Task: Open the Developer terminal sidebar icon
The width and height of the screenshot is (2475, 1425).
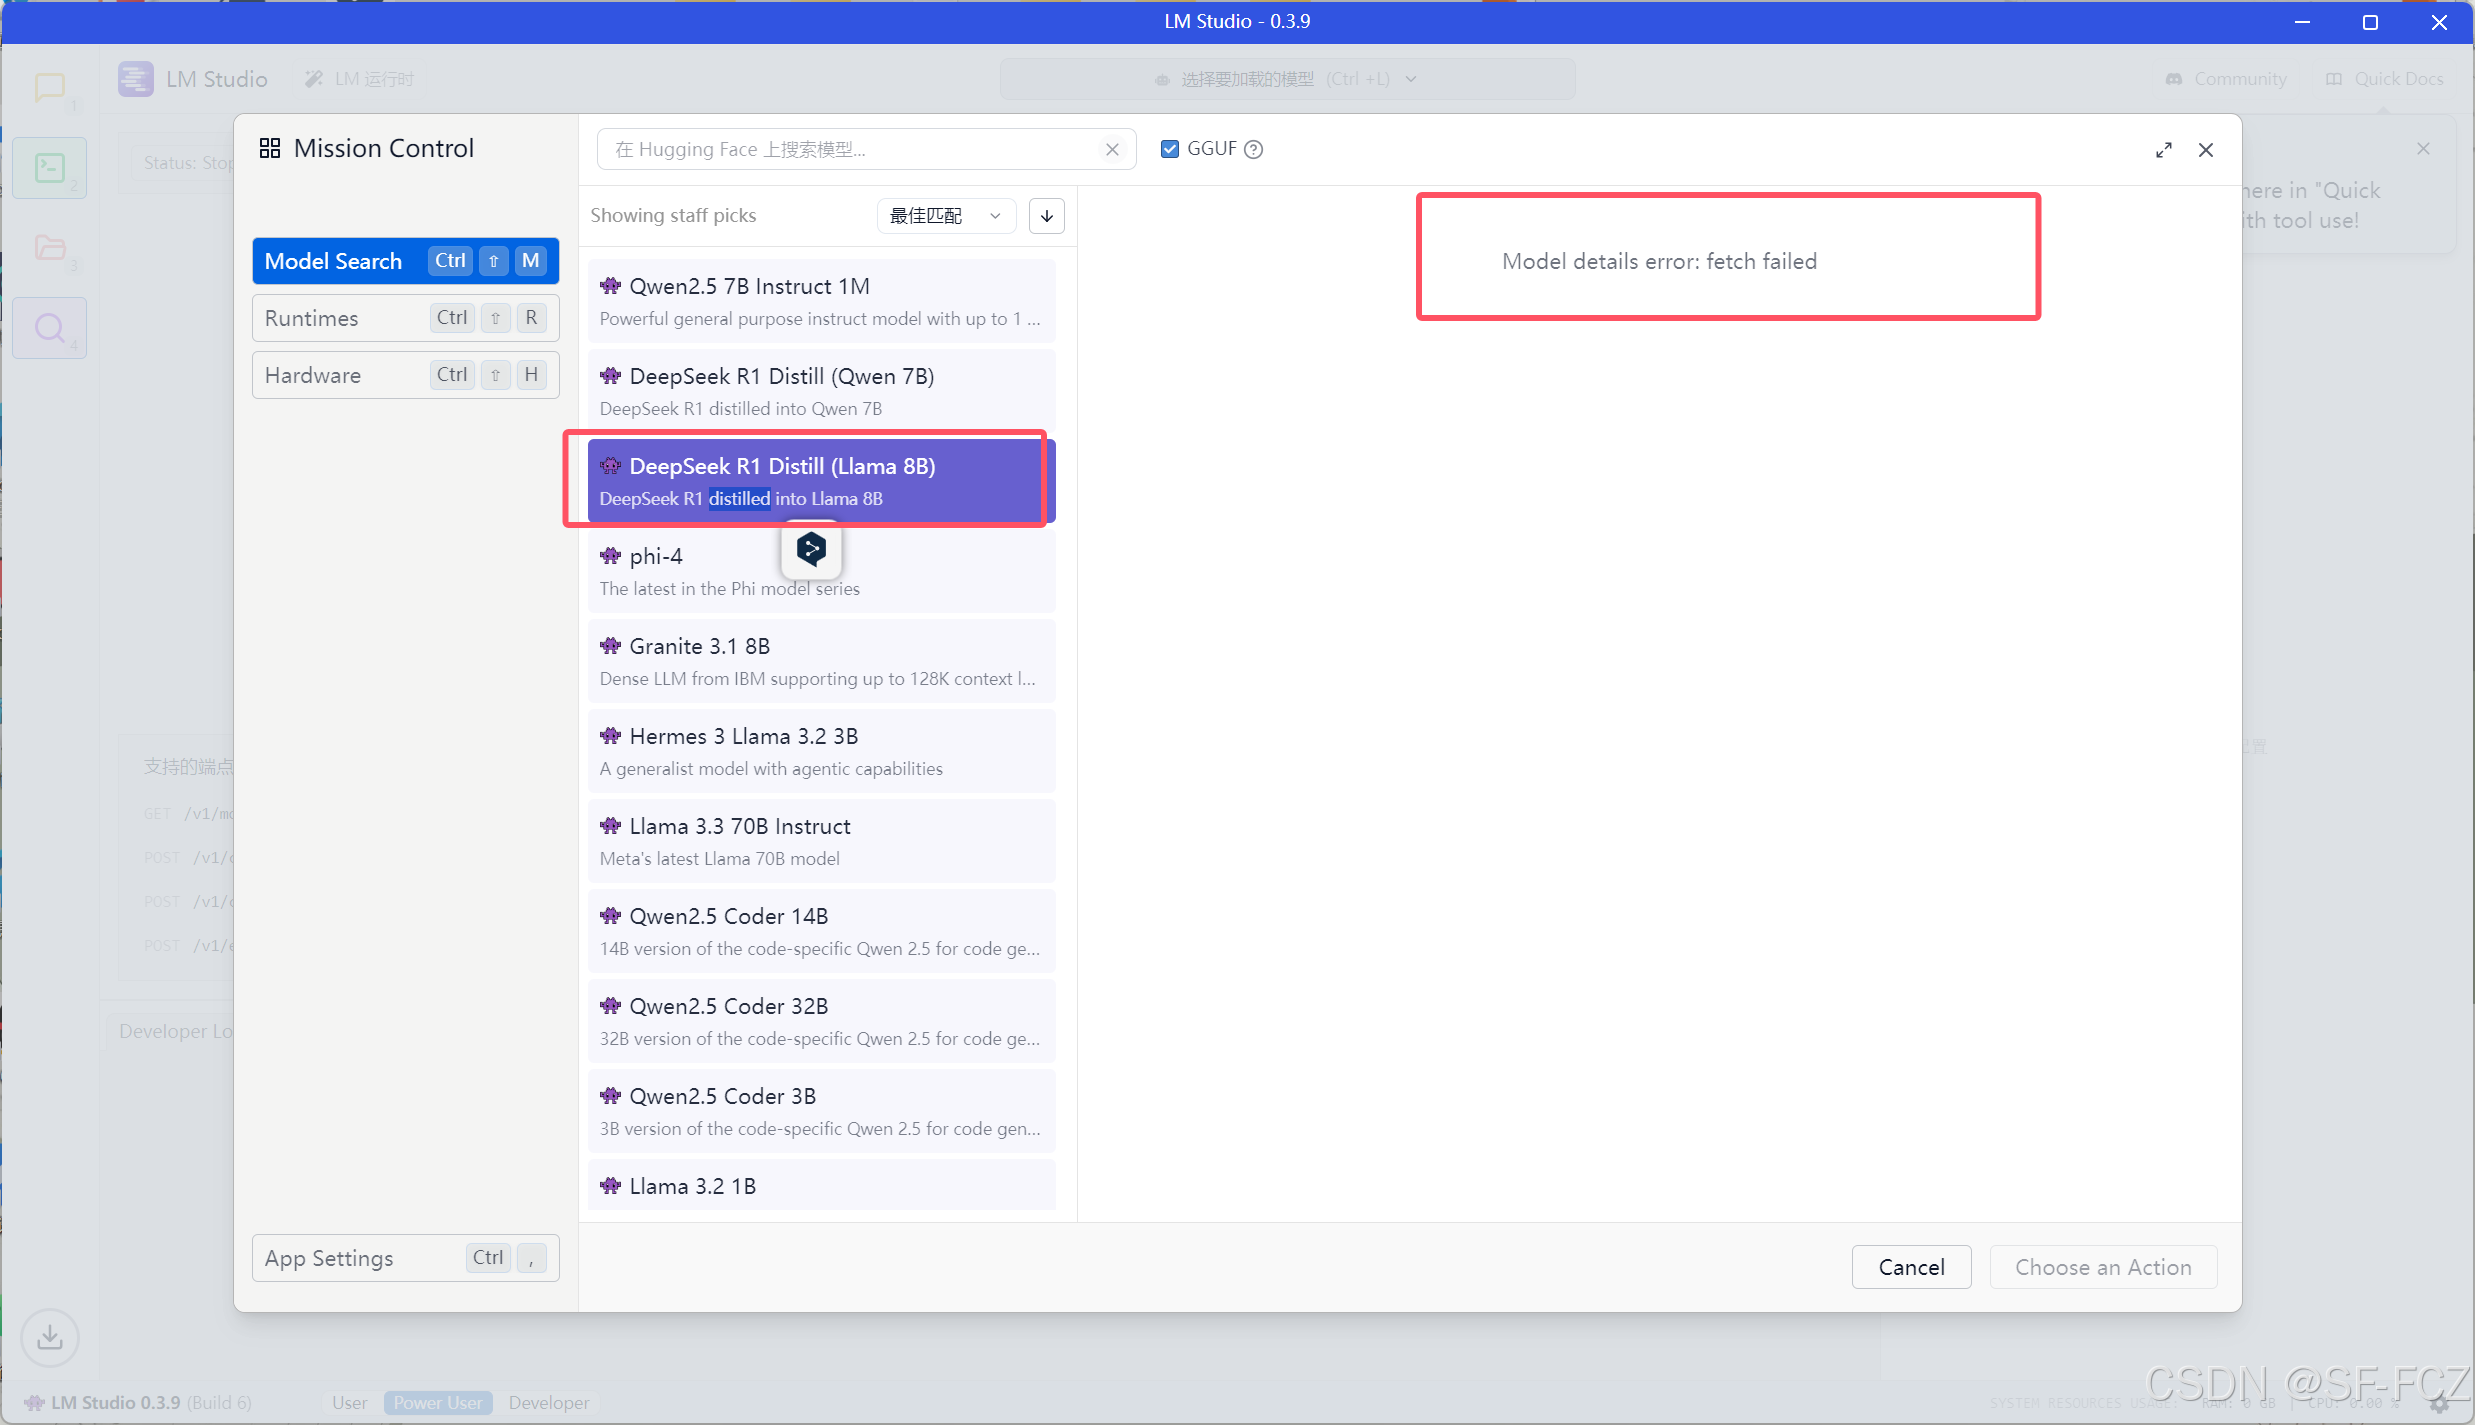Action: click(49, 168)
